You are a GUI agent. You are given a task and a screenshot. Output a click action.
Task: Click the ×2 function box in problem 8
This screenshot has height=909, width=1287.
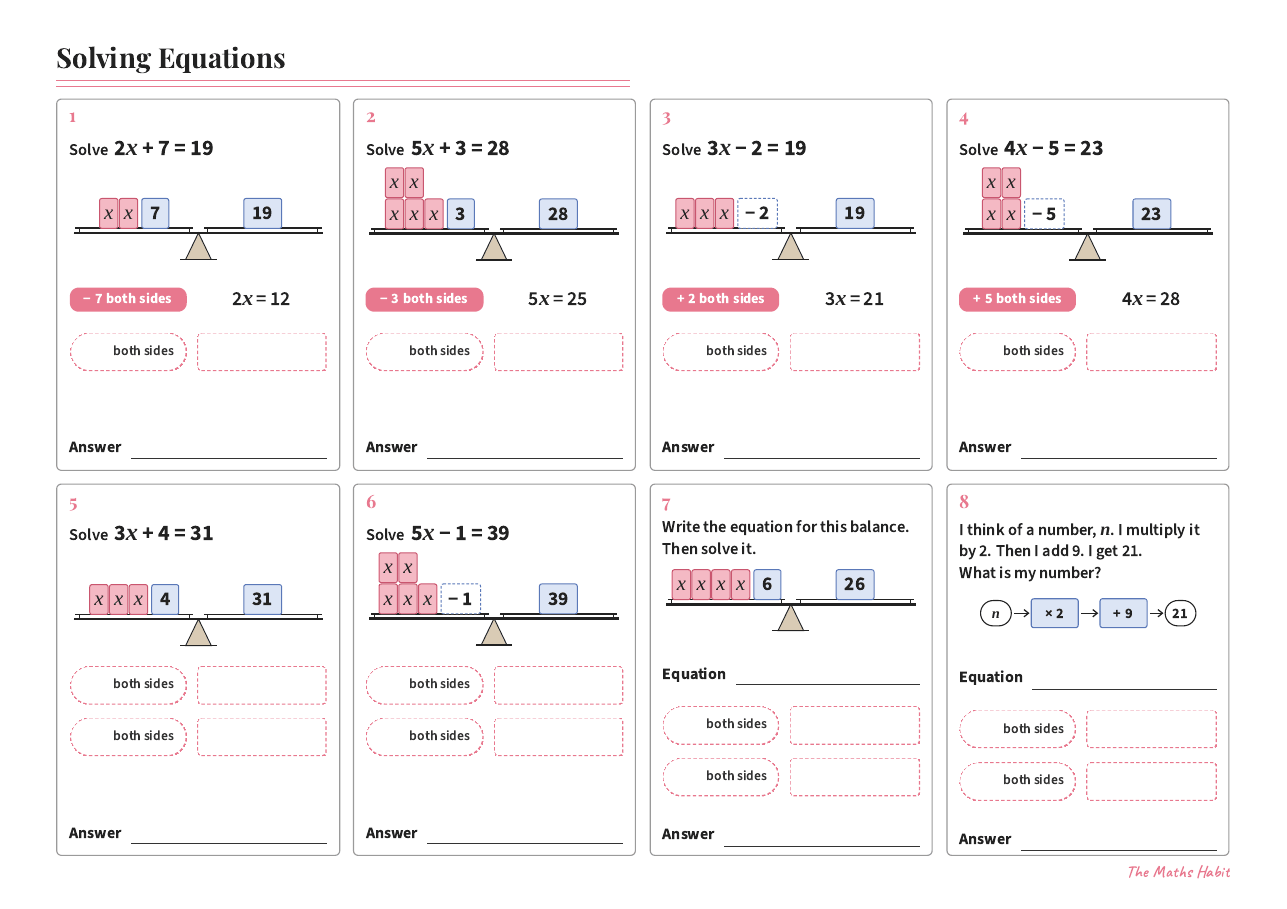click(x=1055, y=613)
